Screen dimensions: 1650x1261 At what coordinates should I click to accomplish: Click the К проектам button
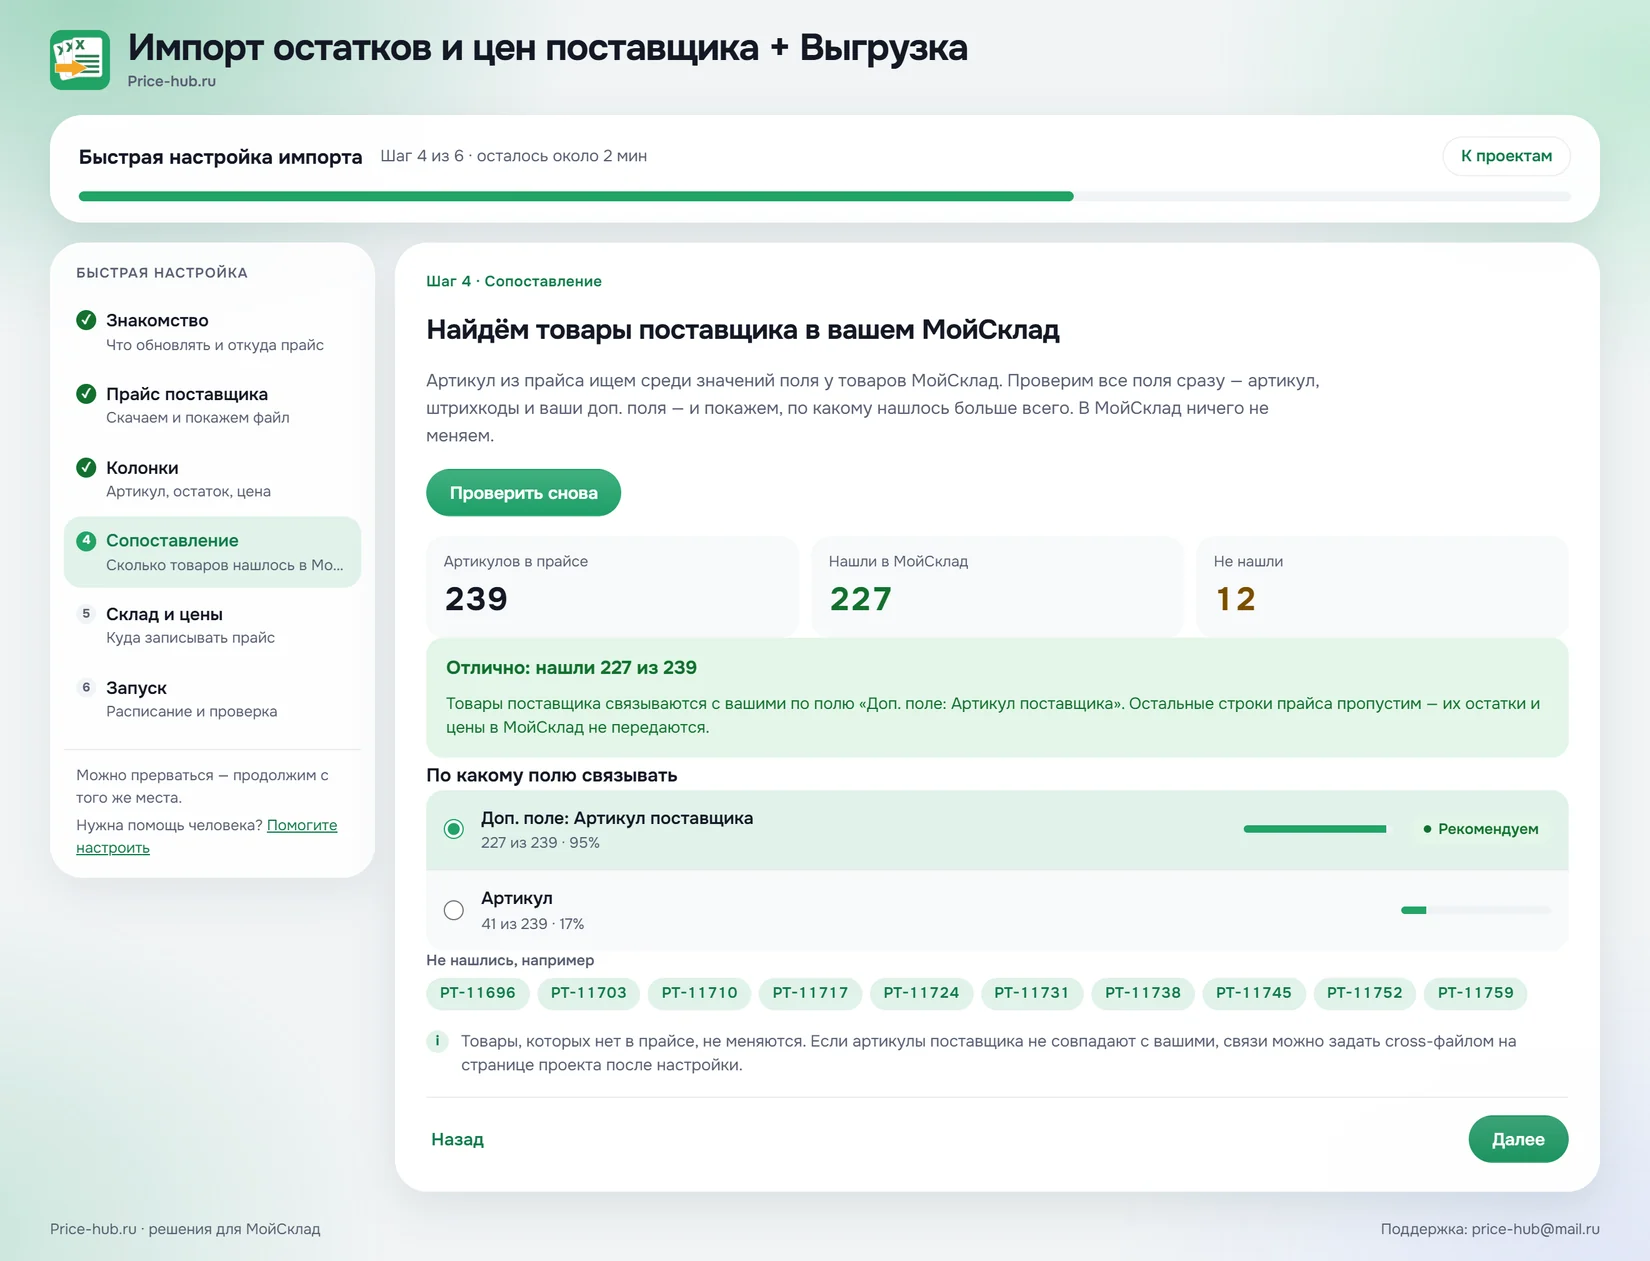coord(1506,156)
